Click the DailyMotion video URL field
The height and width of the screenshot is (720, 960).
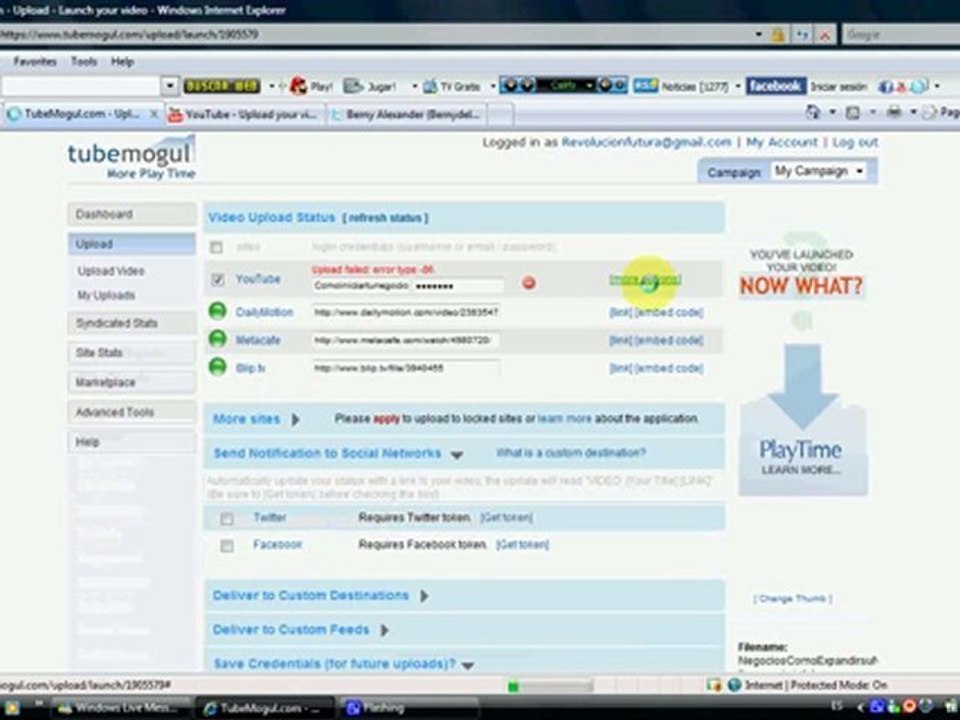(x=405, y=312)
